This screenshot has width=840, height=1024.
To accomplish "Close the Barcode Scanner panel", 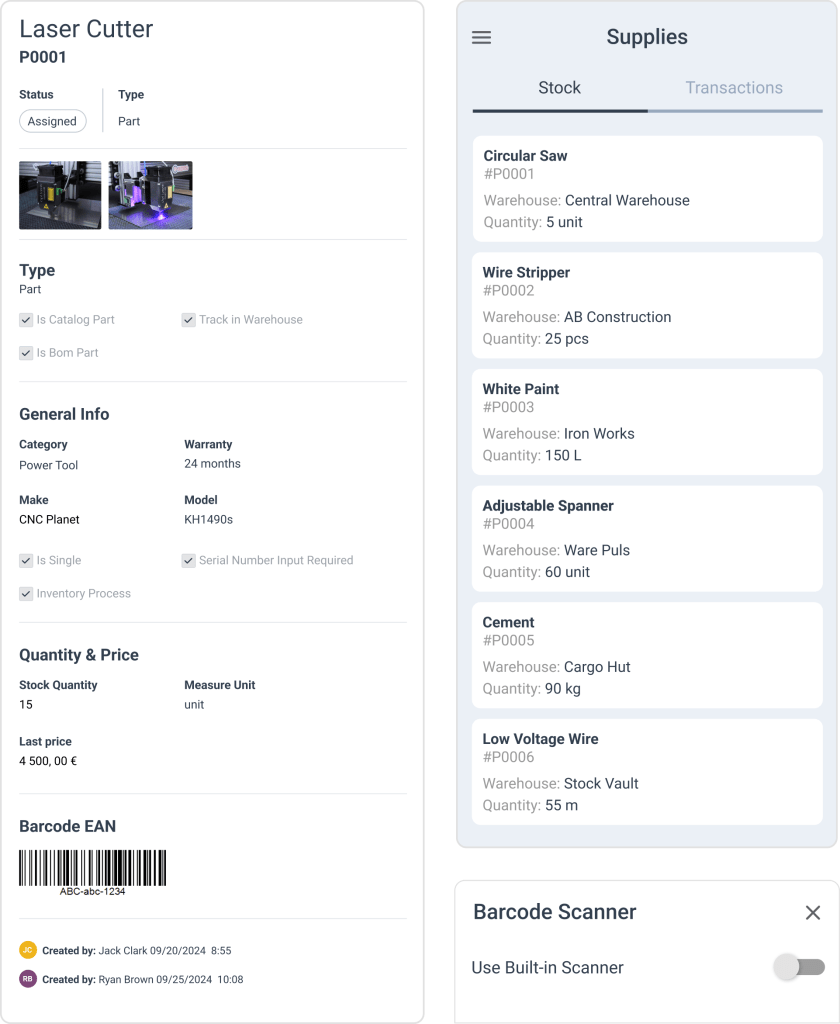I will click(x=813, y=912).
